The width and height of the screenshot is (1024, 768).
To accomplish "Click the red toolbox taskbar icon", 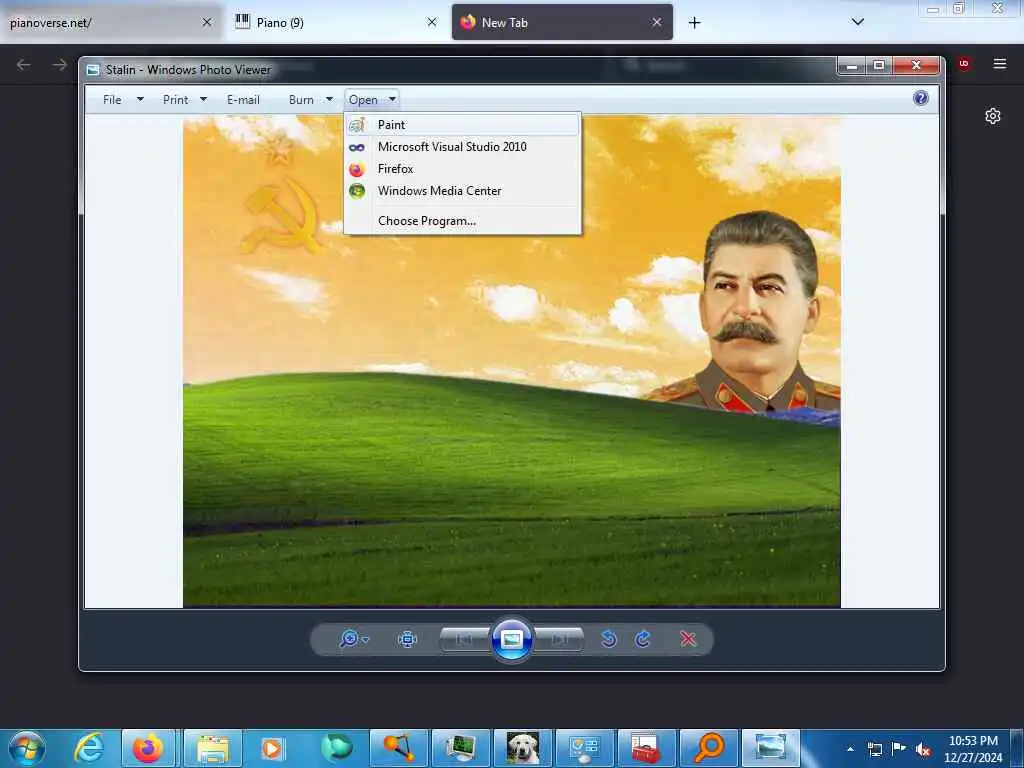I will coord(646,748).
